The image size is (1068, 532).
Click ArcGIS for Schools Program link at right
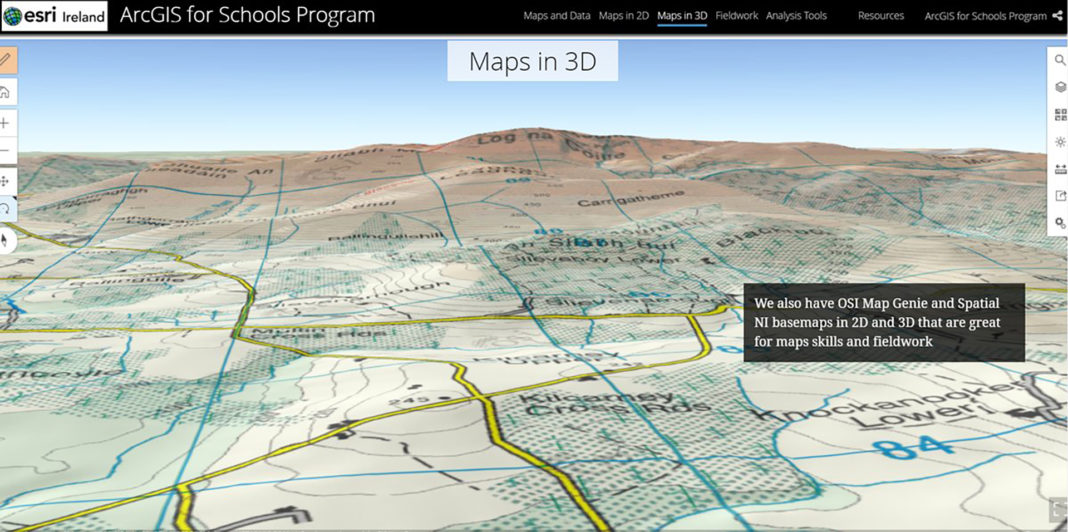click(986, 16)
